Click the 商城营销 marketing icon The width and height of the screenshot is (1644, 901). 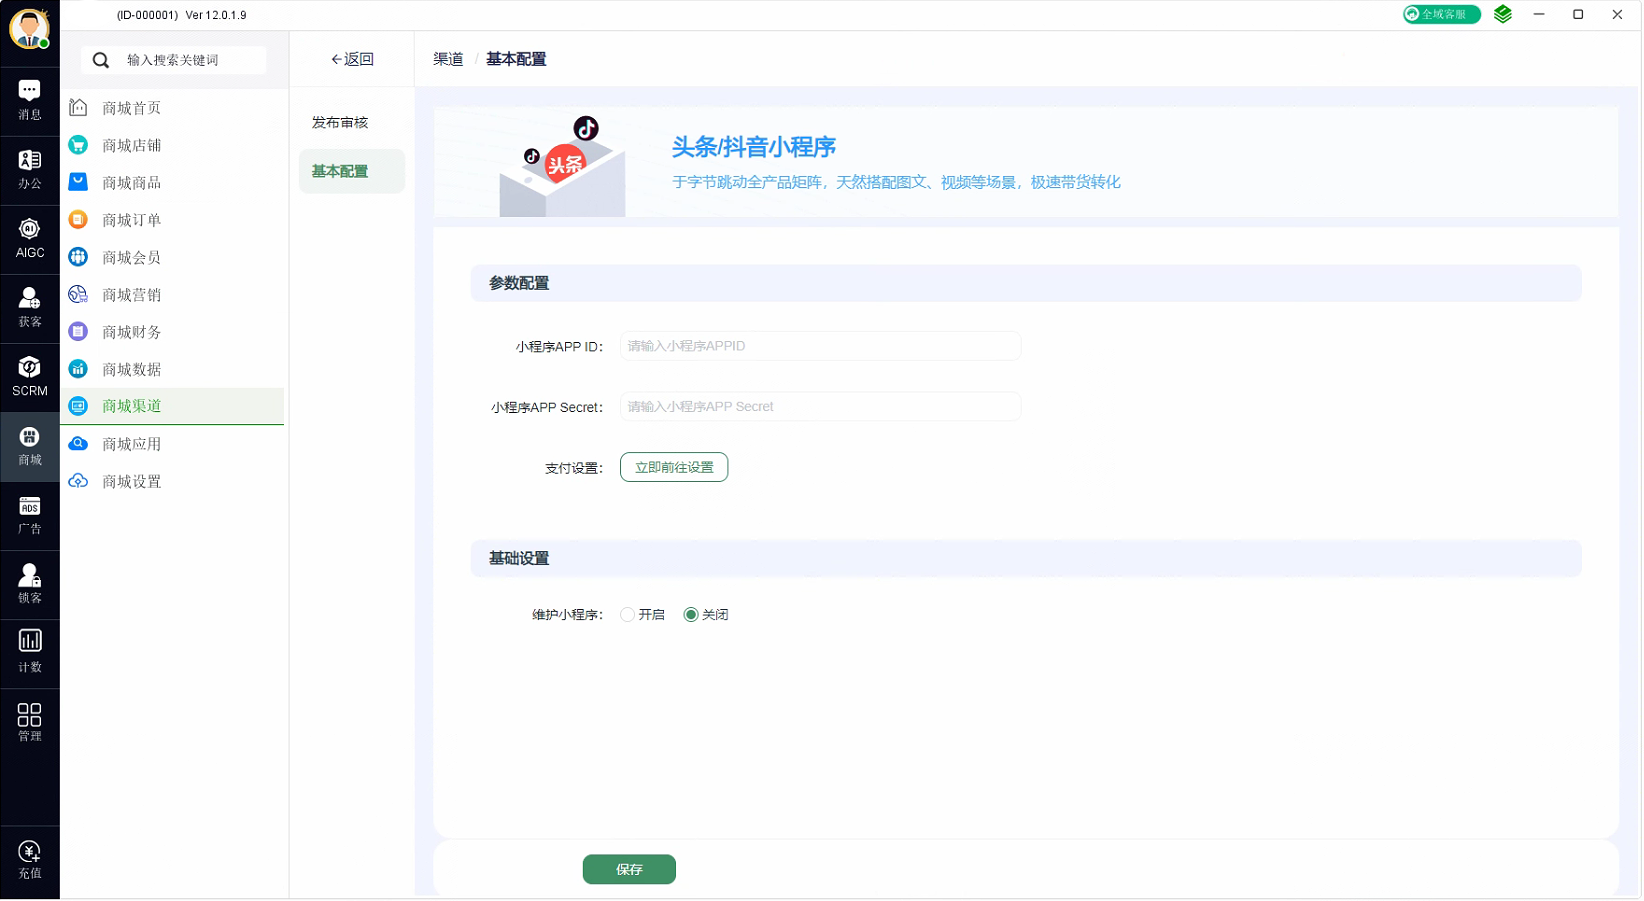point(78,294)
